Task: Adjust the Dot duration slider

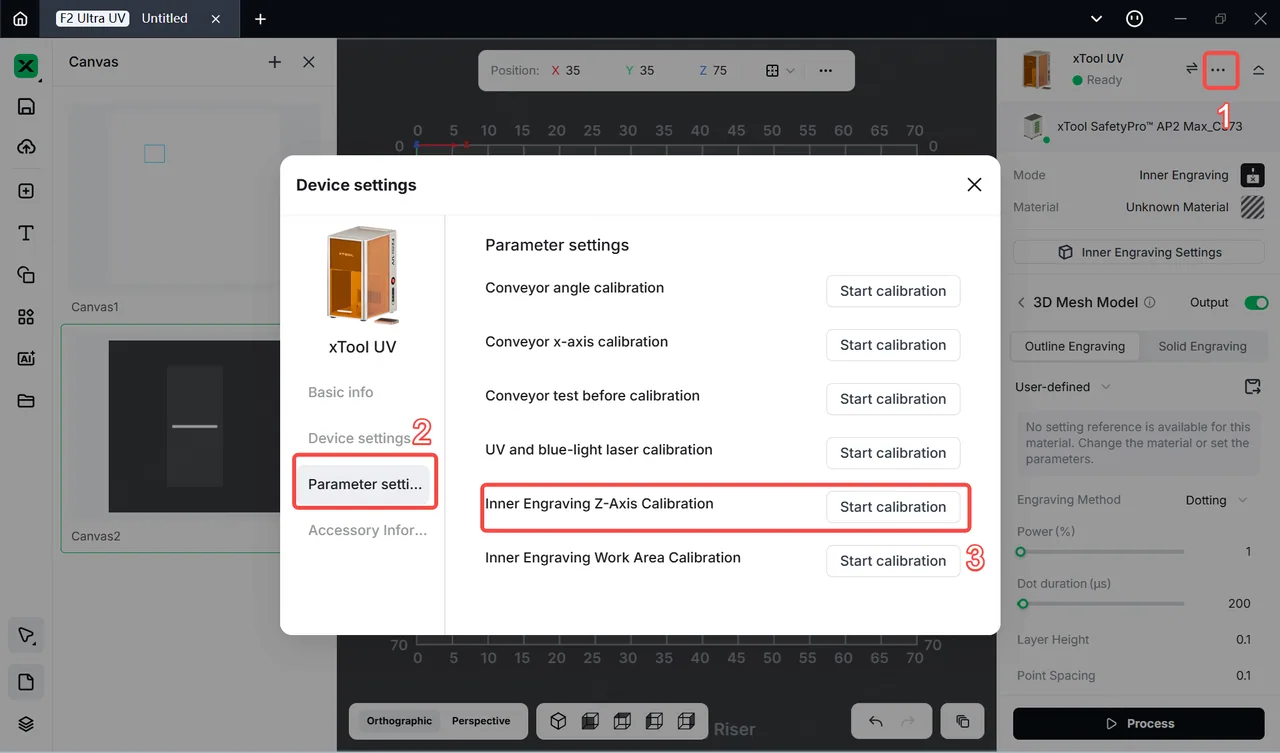Action: pyautogui.click(x=1101, y=604)
